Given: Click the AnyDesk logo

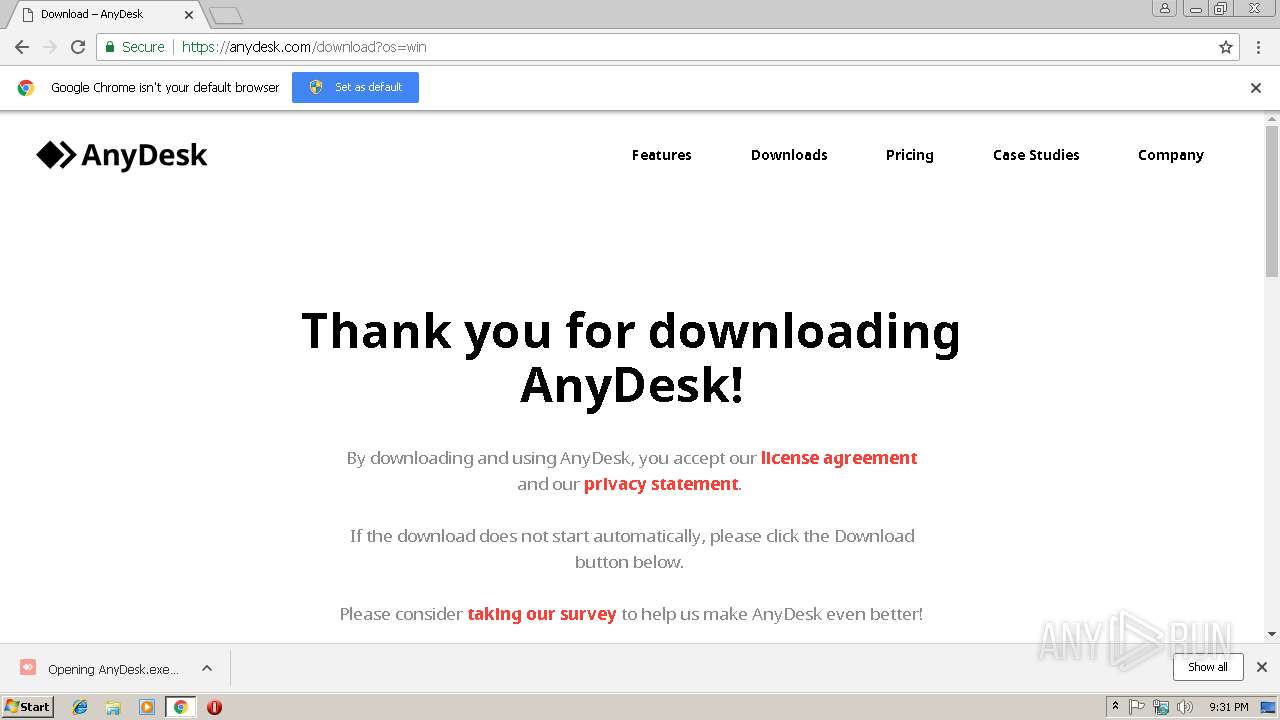Looking at the screenshot, I should [122, 155].
